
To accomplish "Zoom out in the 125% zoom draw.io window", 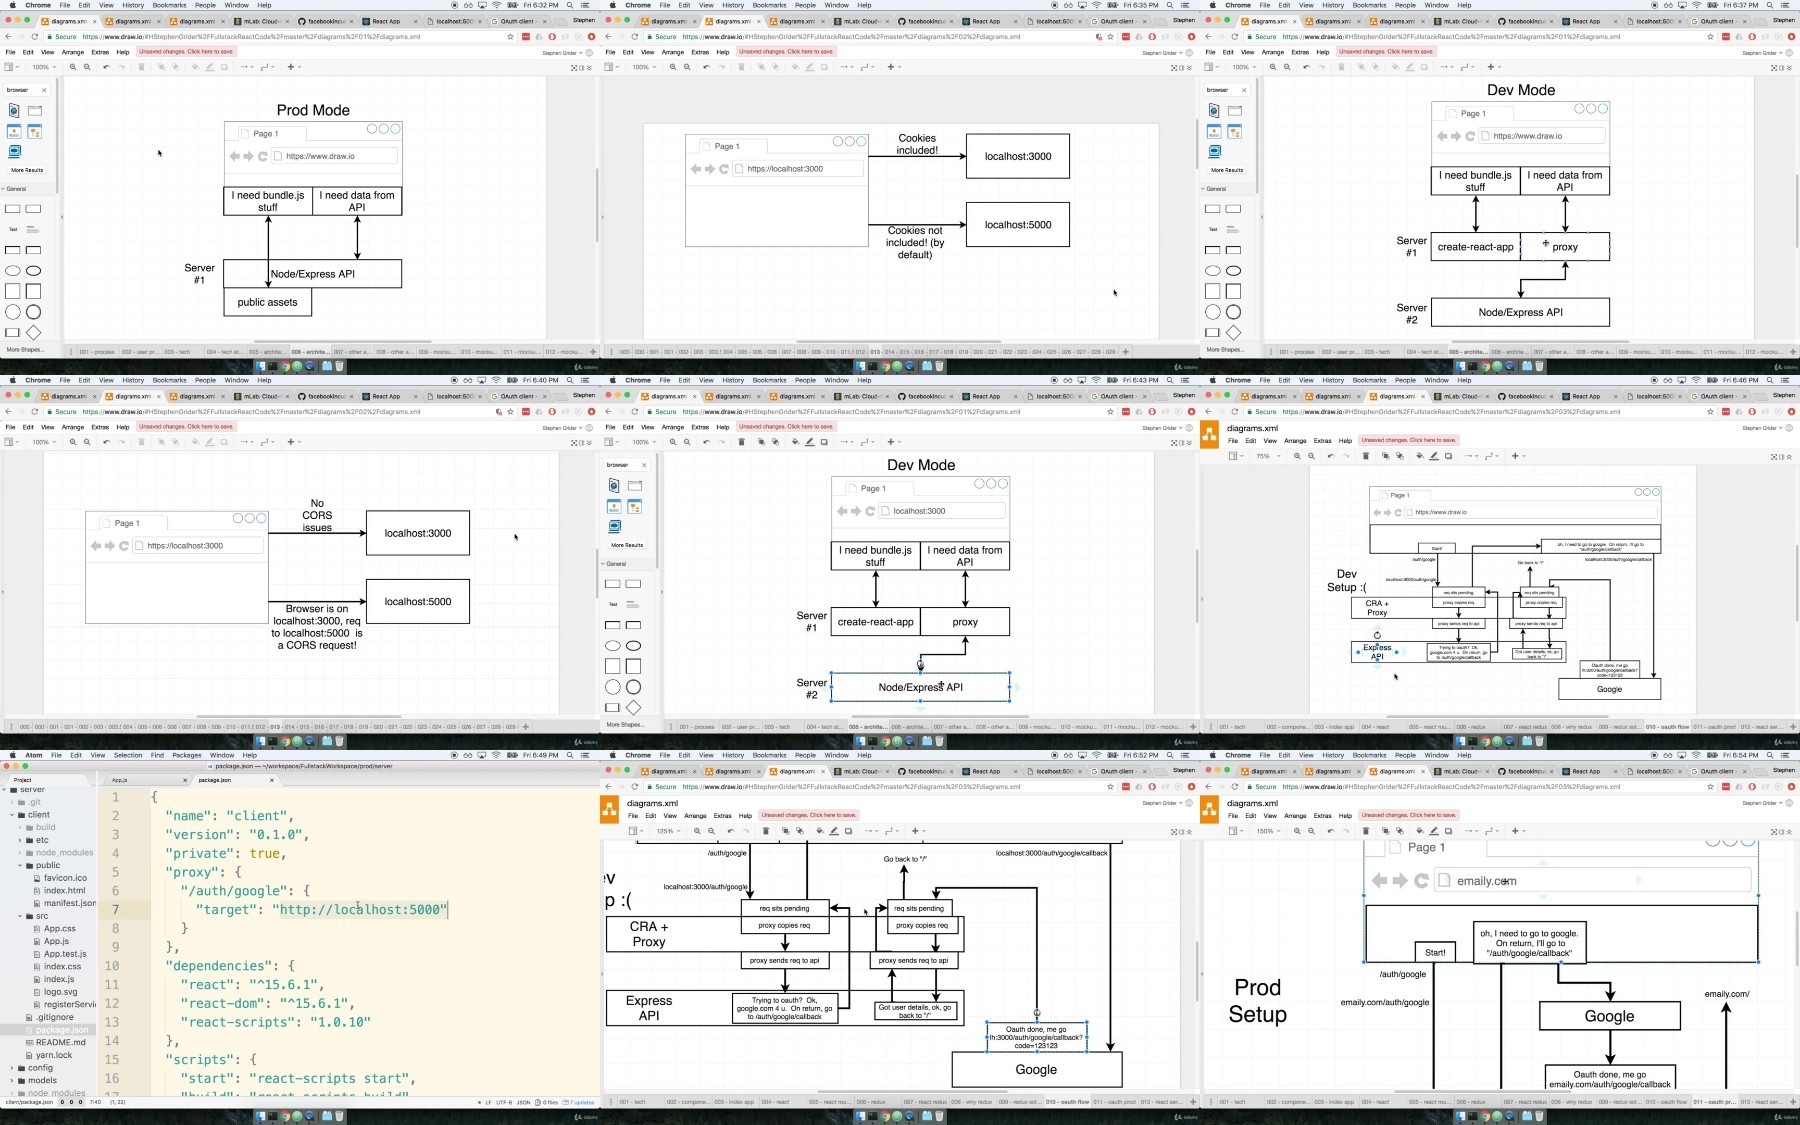I will pos(712,831).
